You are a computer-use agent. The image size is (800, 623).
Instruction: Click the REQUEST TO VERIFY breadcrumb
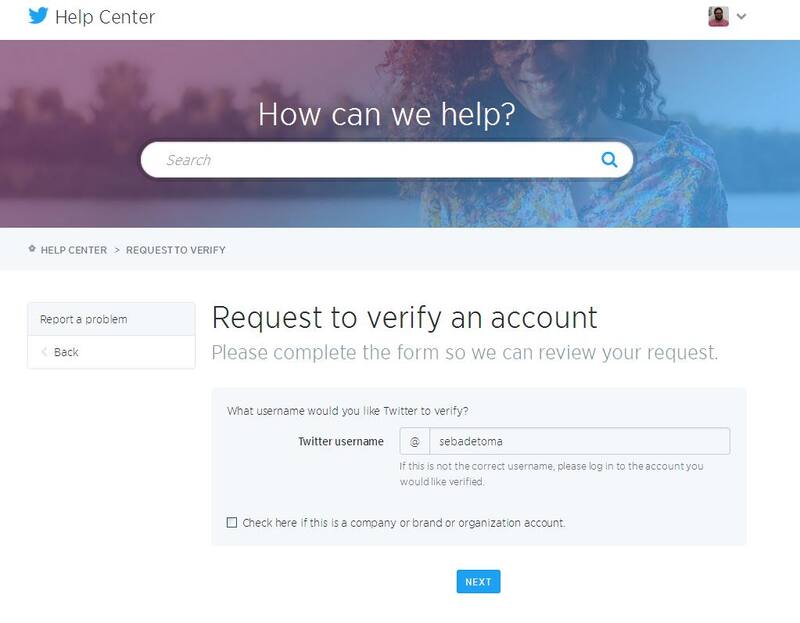[x=176, y=250]
